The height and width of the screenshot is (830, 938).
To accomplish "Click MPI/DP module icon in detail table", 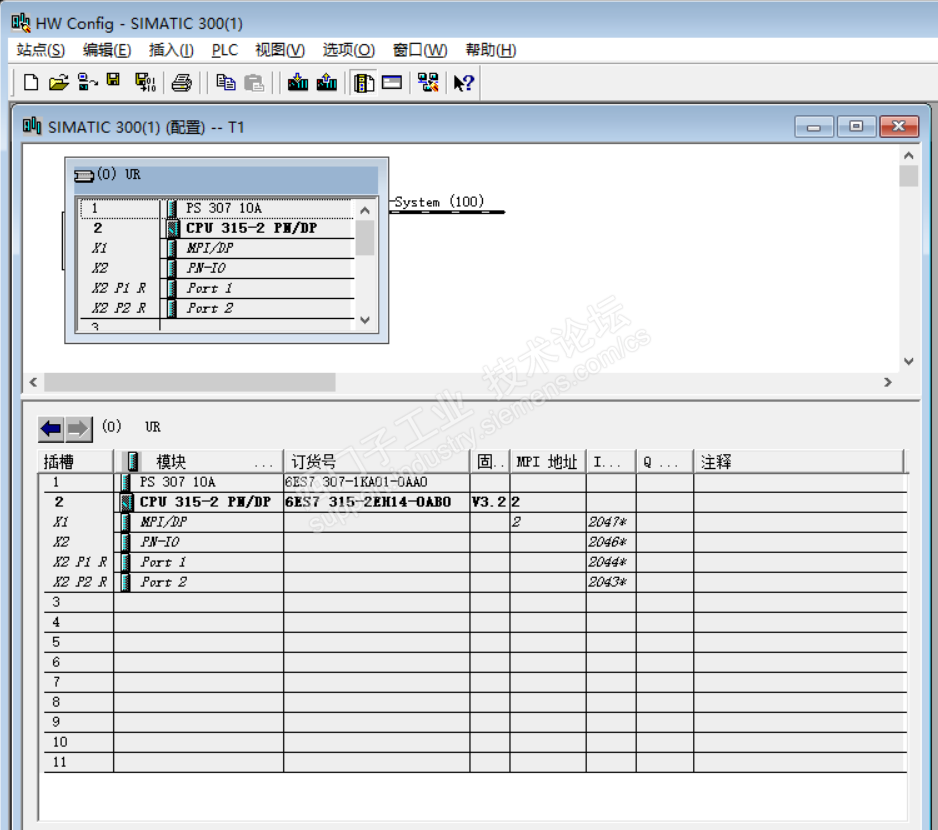I will point(126,522).
